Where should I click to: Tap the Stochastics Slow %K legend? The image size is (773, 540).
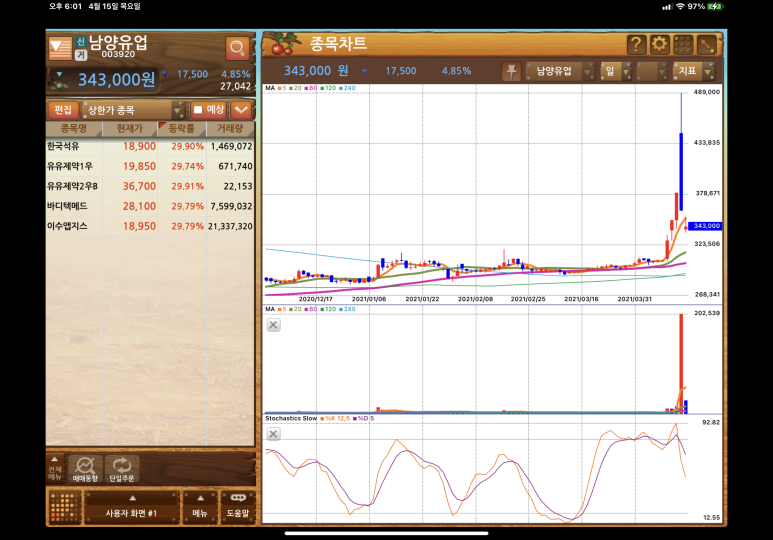click(335, 418)
